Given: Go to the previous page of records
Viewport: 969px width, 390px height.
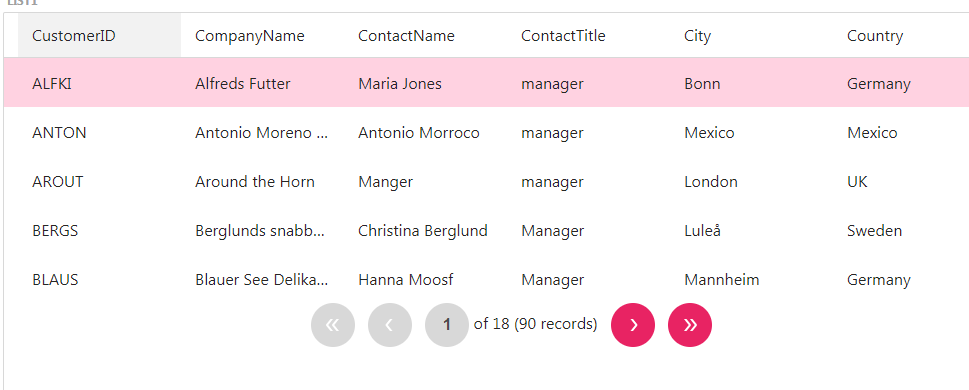Looking at the screenshot, I should (x=390, y=325).
